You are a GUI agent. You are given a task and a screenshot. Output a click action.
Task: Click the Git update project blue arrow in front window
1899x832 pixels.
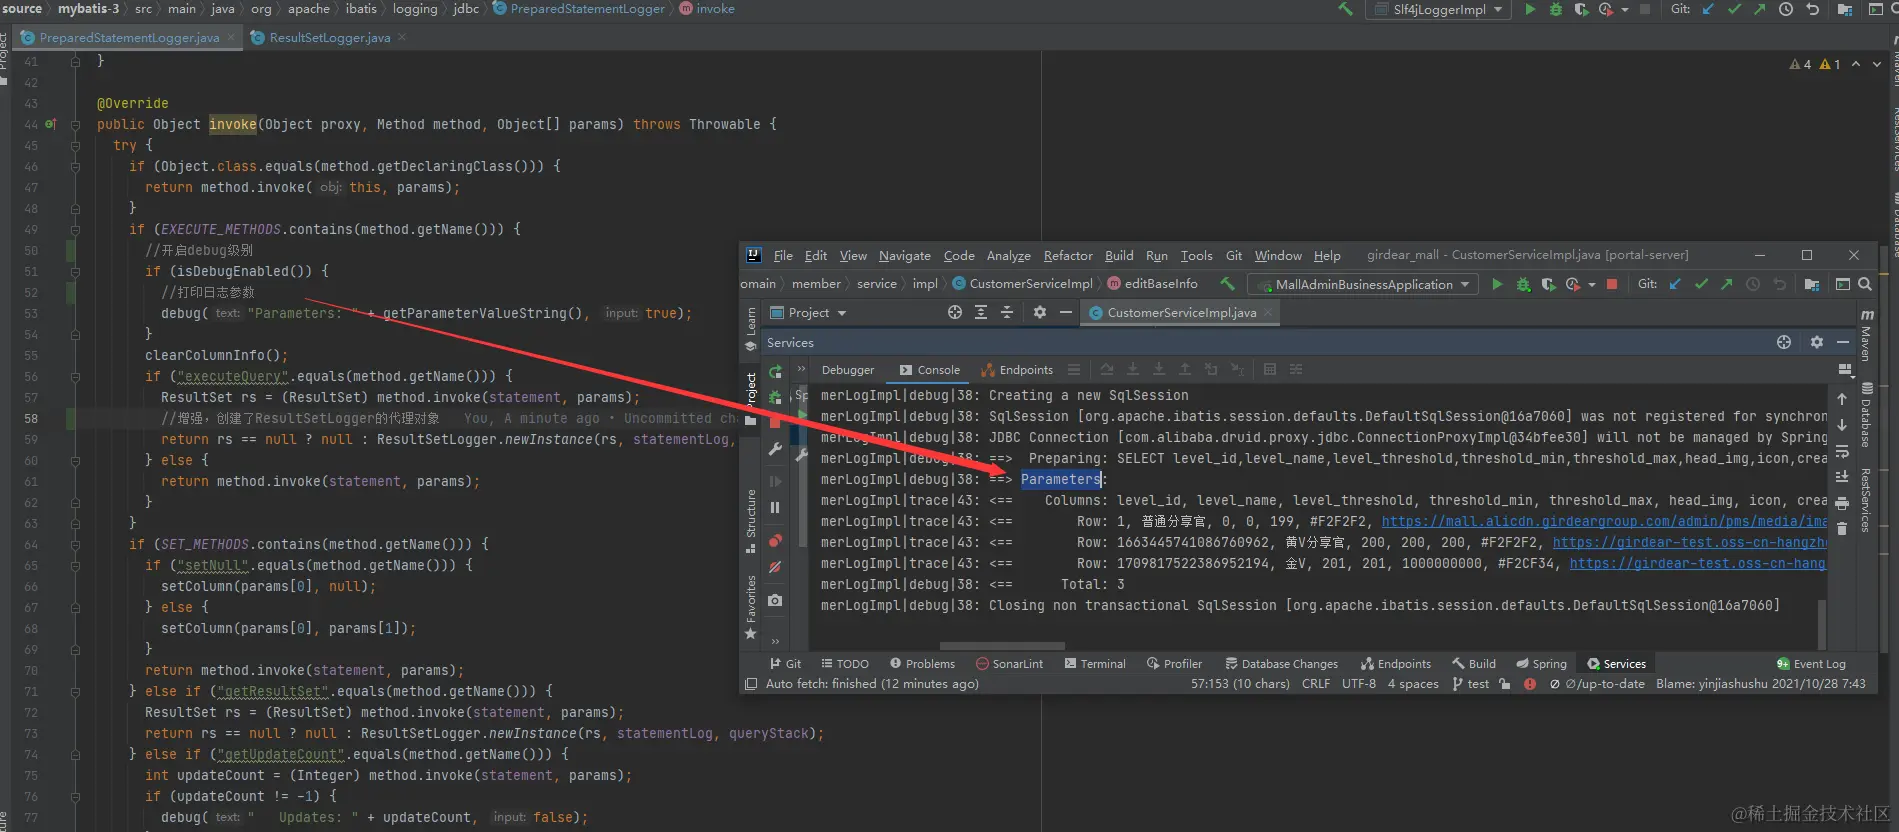point(1675,285)
